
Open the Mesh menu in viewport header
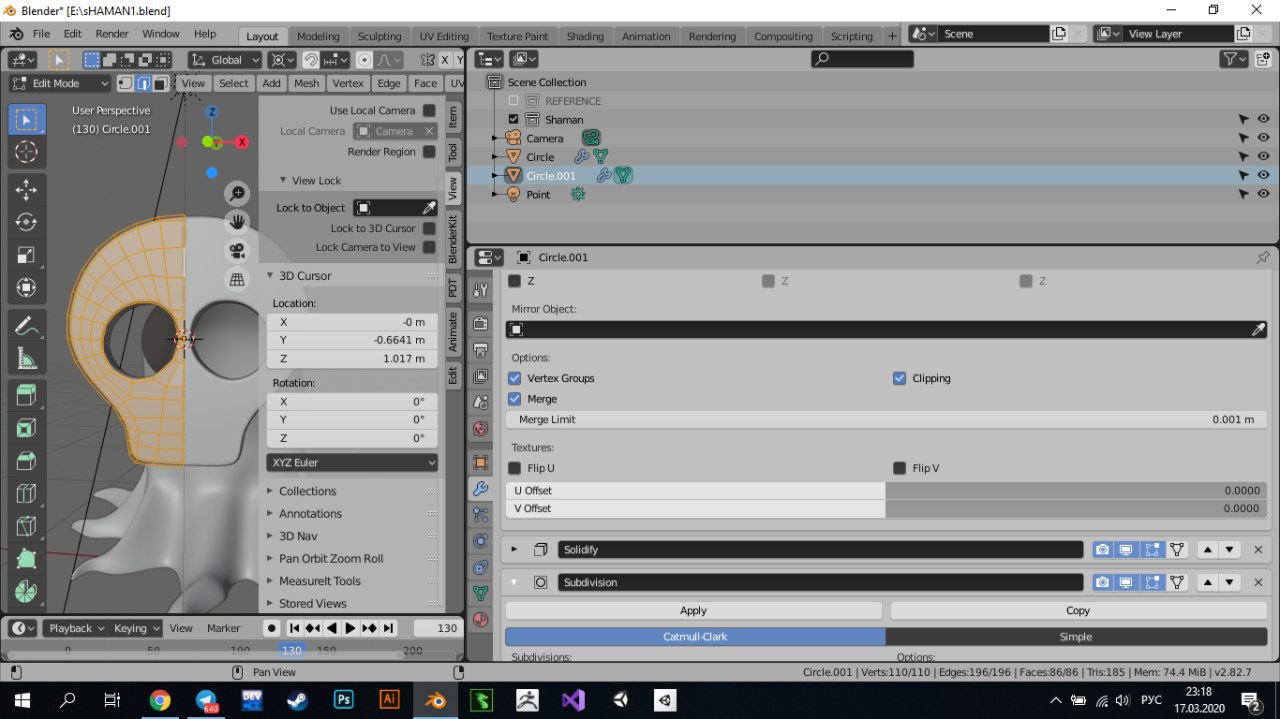click(307, 84)
